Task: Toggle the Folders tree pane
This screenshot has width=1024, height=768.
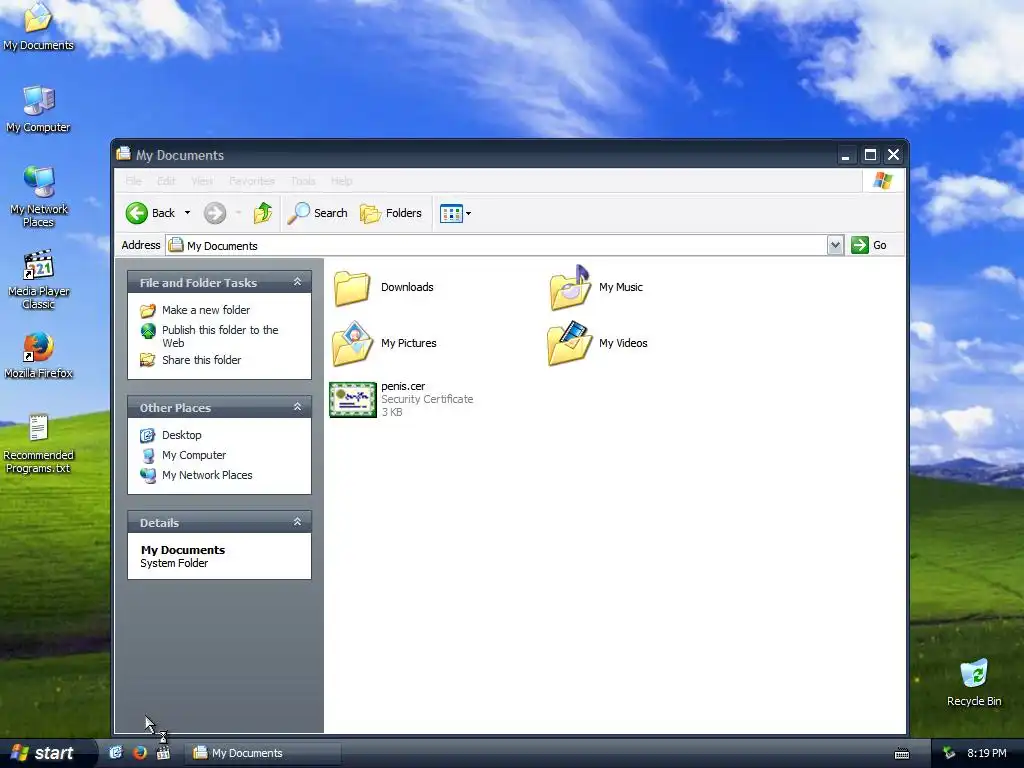Action: pos(391,213)
